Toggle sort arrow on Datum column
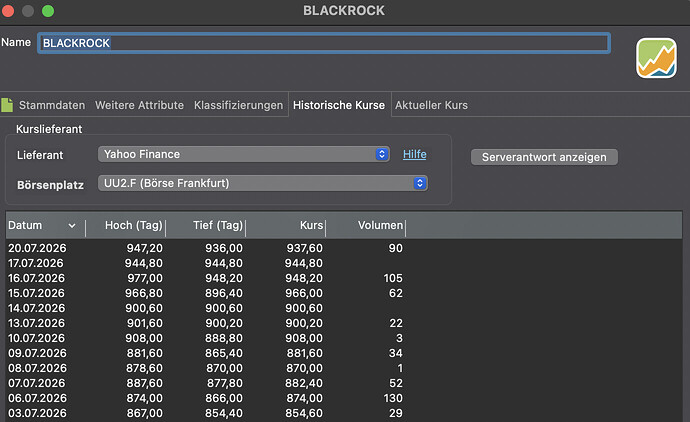This screenshot has height=422, width=690. tap(72, 226)
